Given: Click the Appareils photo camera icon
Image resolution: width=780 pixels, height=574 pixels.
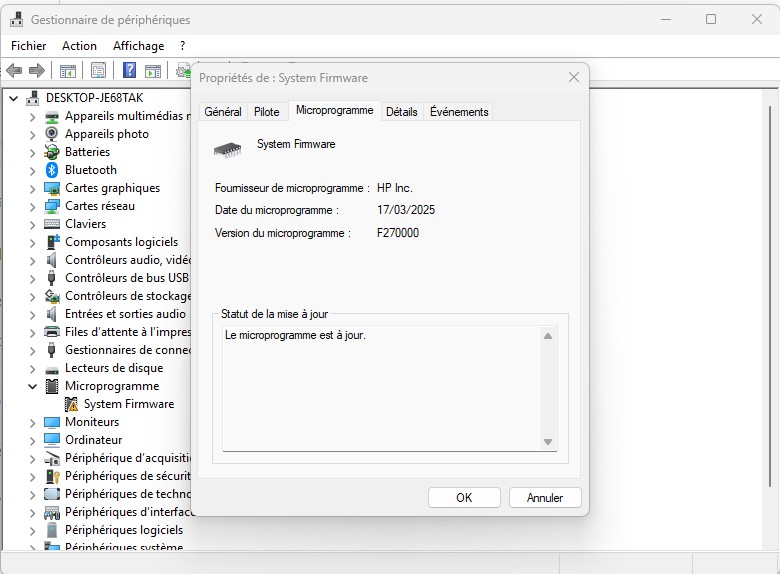Looking at the screenshot, I should (52, 134).
